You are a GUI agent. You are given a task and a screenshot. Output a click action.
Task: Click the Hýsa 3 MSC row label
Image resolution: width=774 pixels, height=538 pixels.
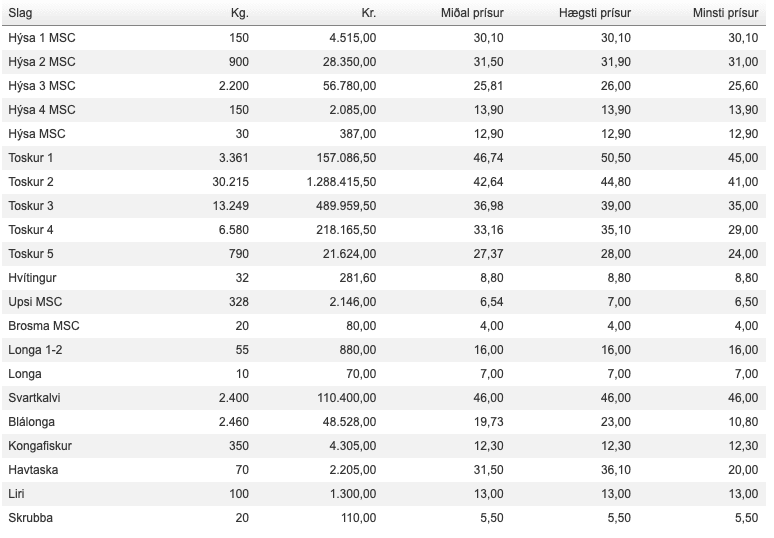tap(42, 86)
